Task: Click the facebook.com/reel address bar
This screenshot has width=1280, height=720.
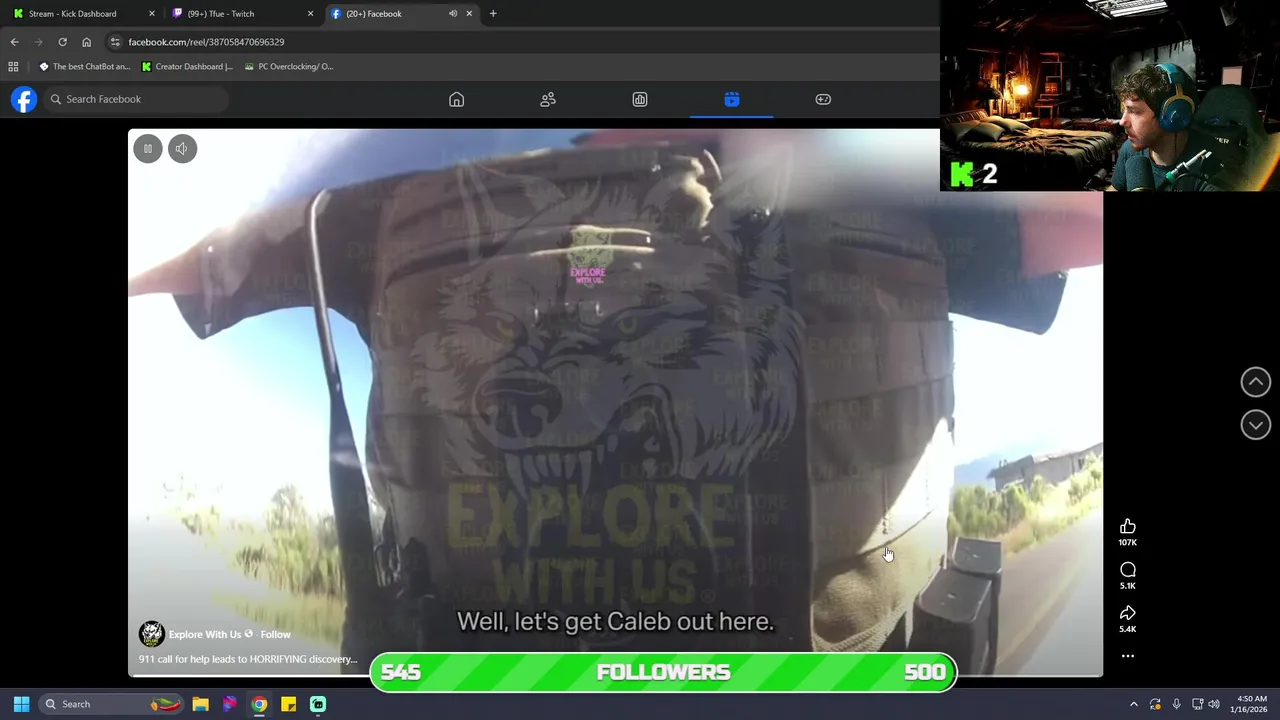Action: pyautogui.click(x=206, y=42)
